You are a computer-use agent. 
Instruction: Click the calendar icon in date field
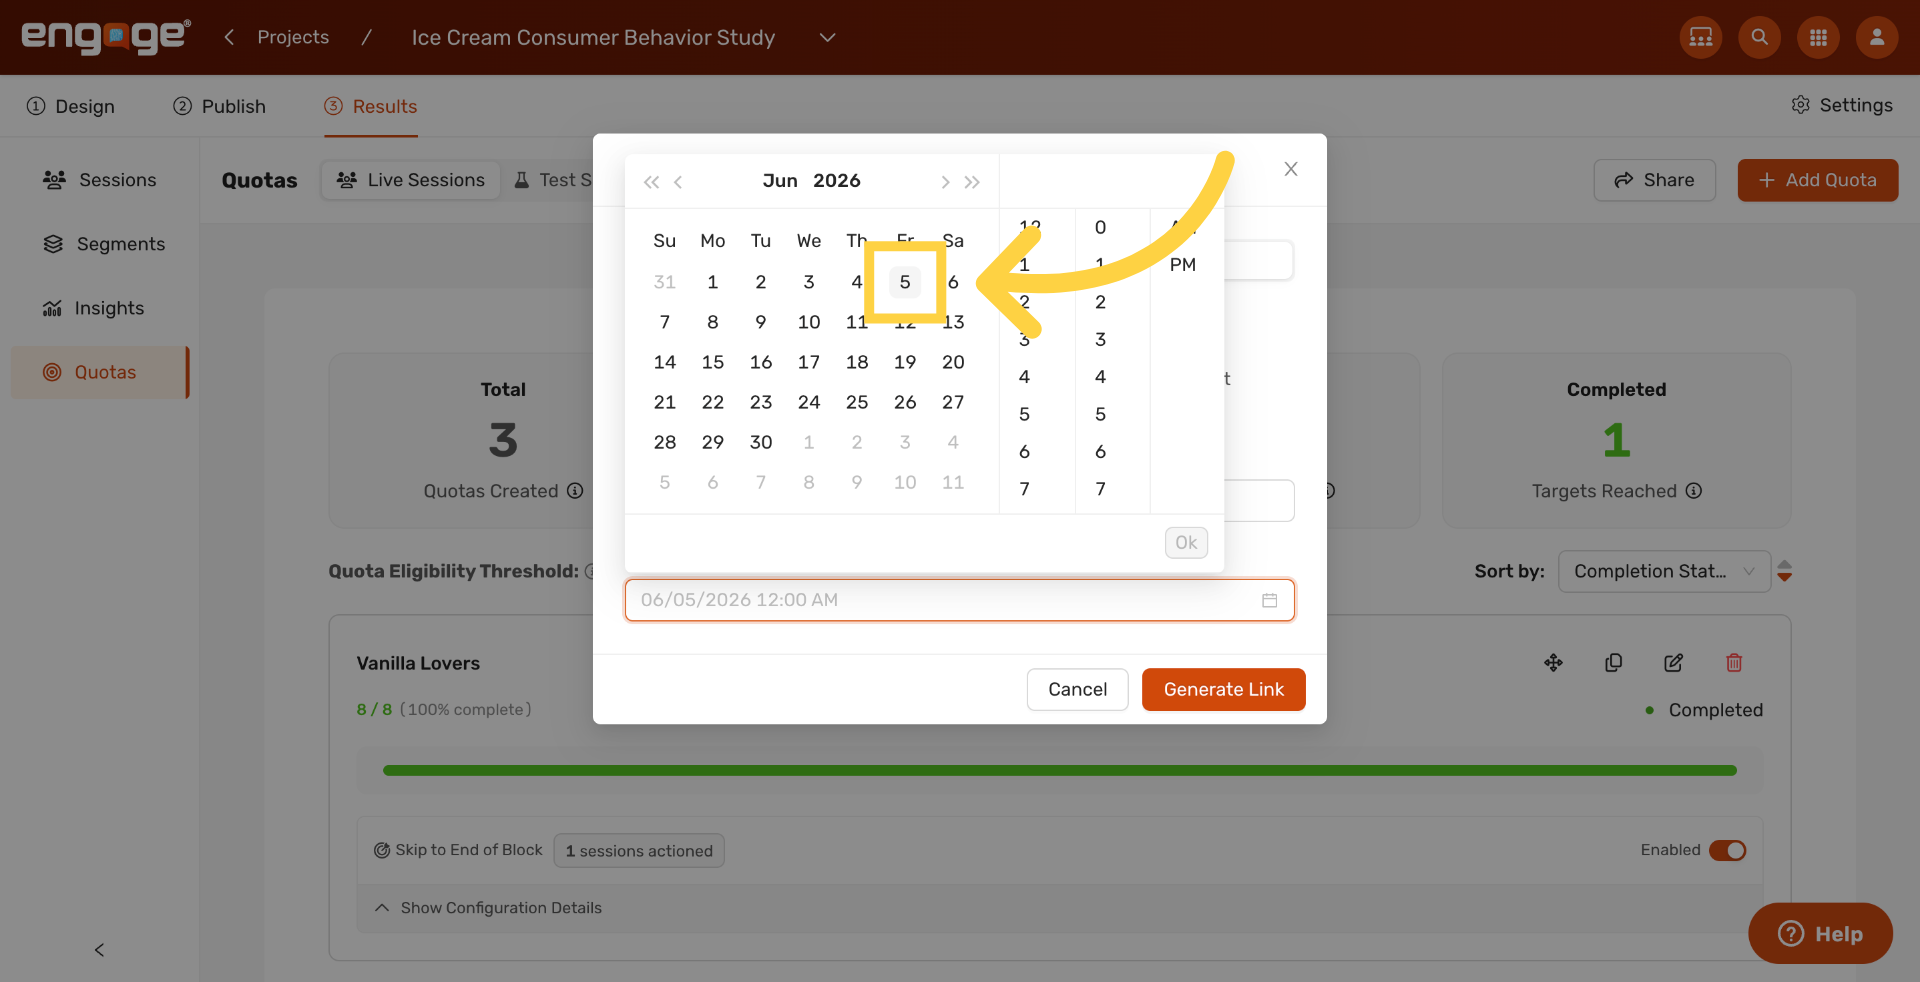click(x=1270, y=600)
